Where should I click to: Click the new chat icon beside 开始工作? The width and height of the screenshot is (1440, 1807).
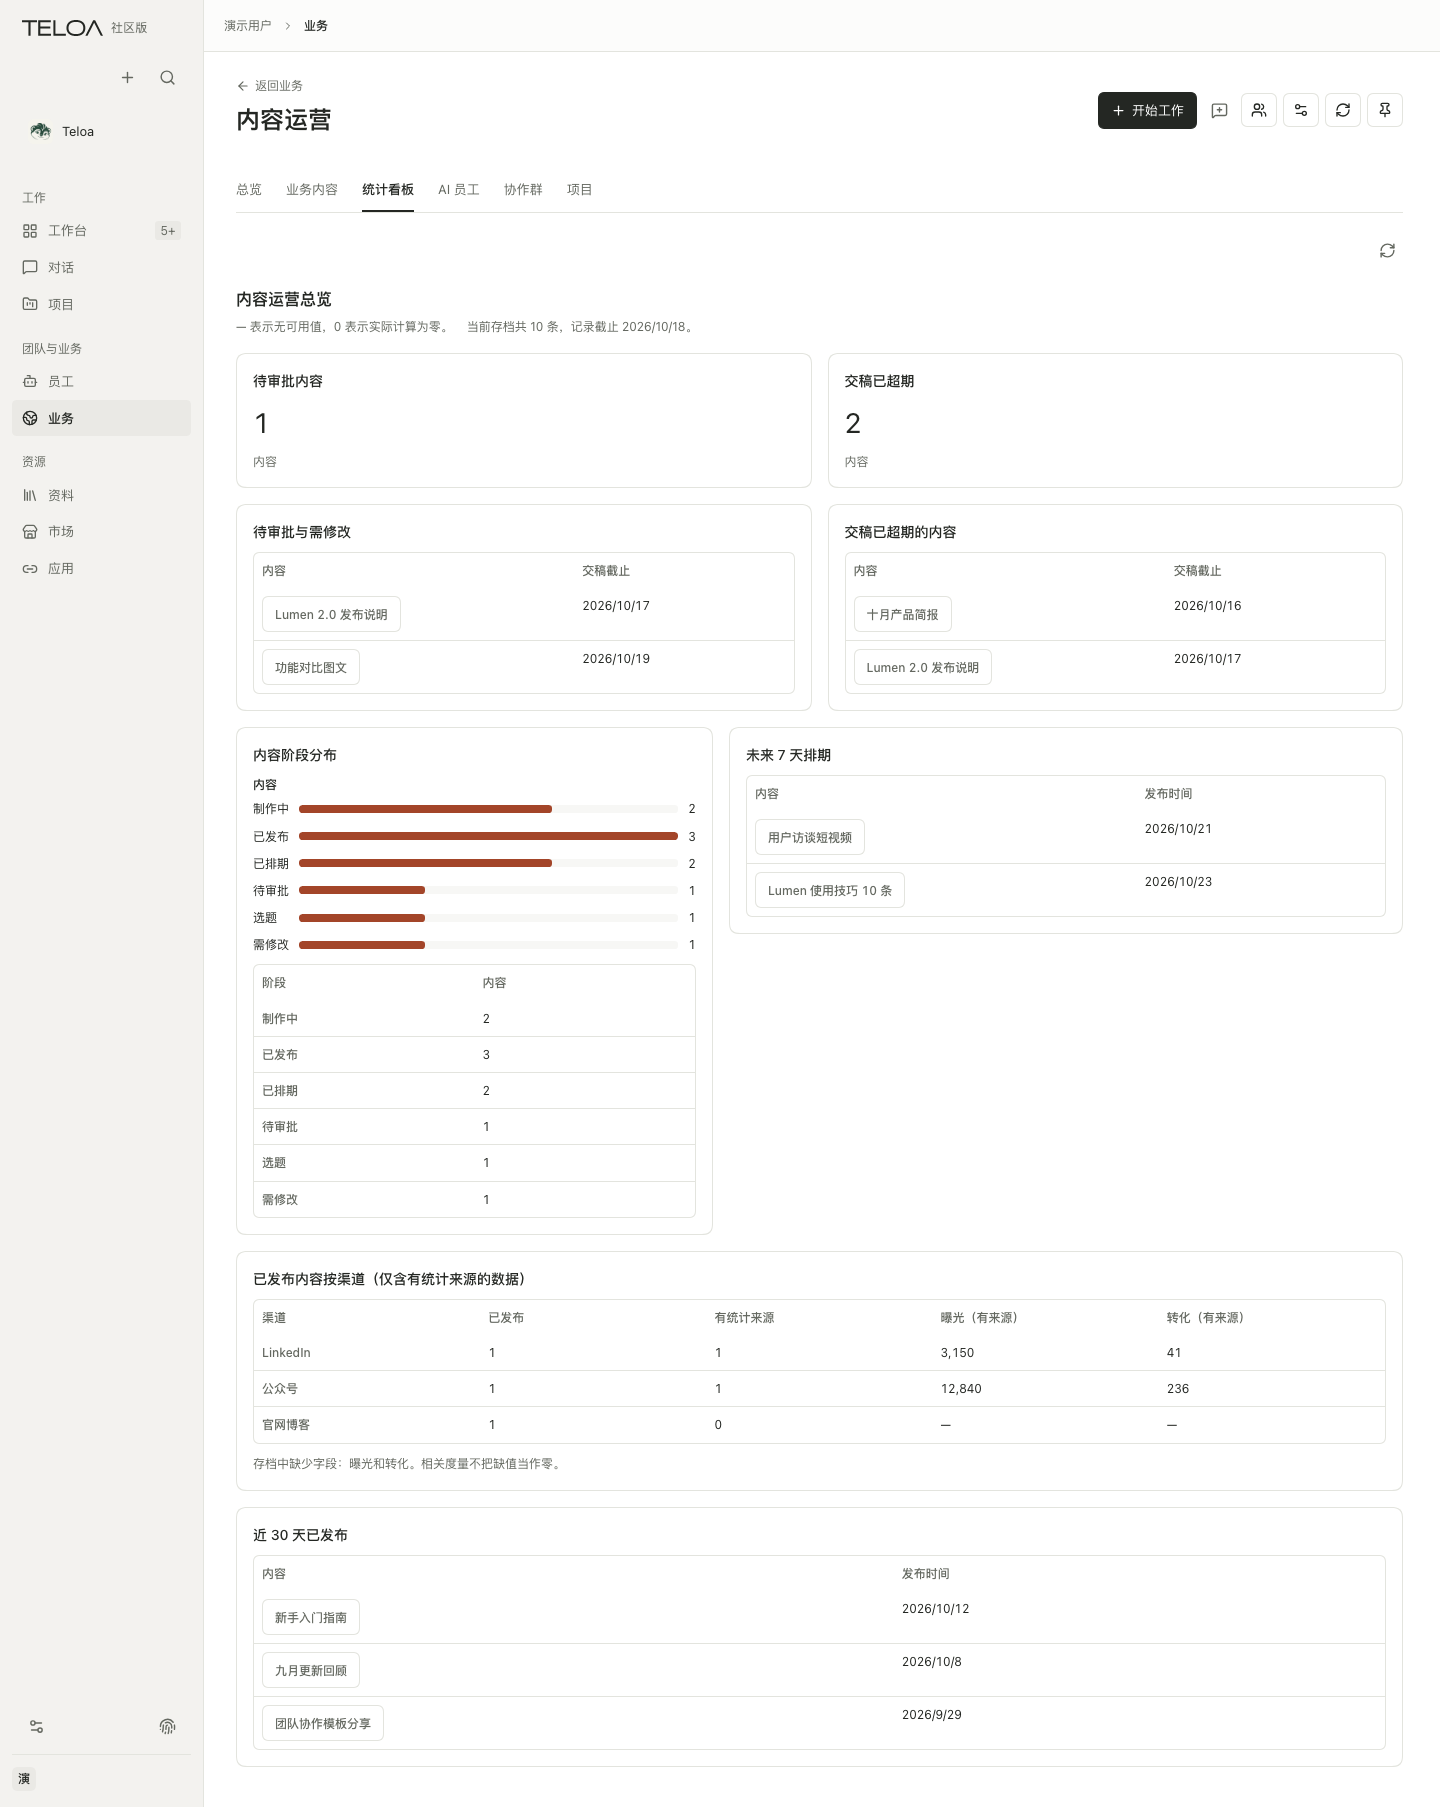pos(1219,111)
